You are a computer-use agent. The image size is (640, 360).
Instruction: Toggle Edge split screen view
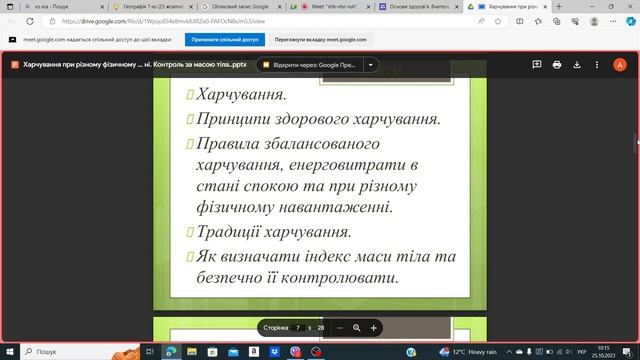pos(520,21)
